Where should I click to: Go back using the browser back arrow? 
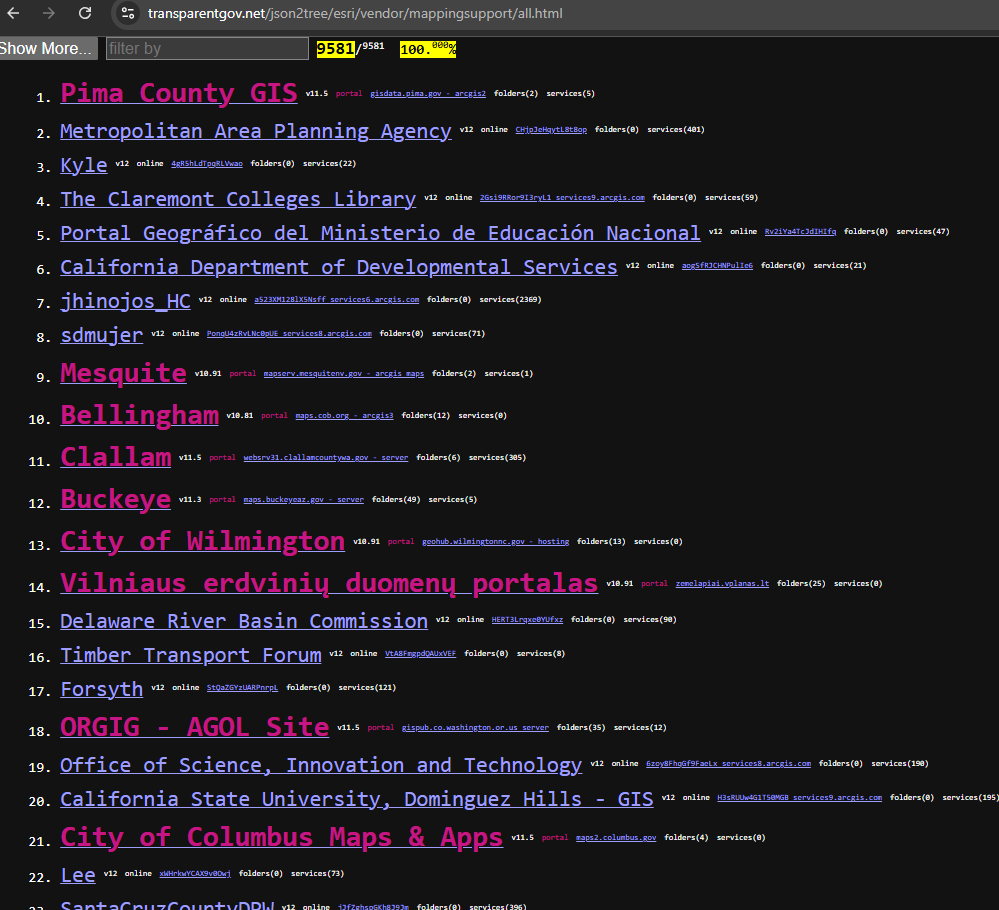13,13
